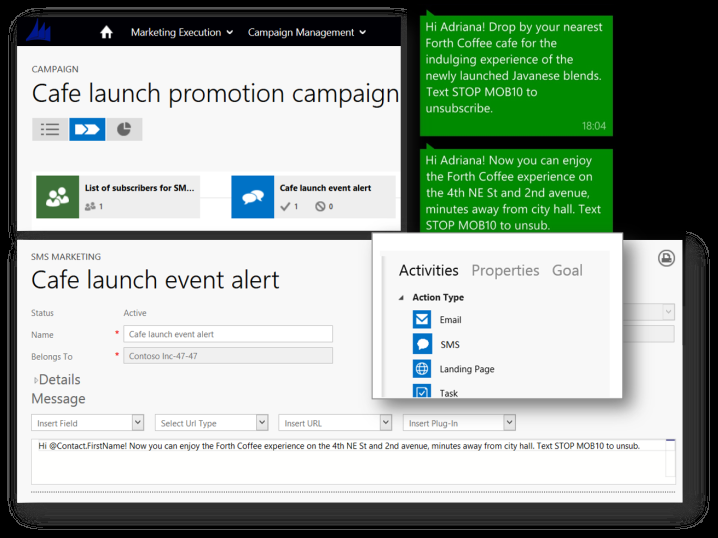
Task: Open the Insert URL dropdown
Action: (335, 423)
